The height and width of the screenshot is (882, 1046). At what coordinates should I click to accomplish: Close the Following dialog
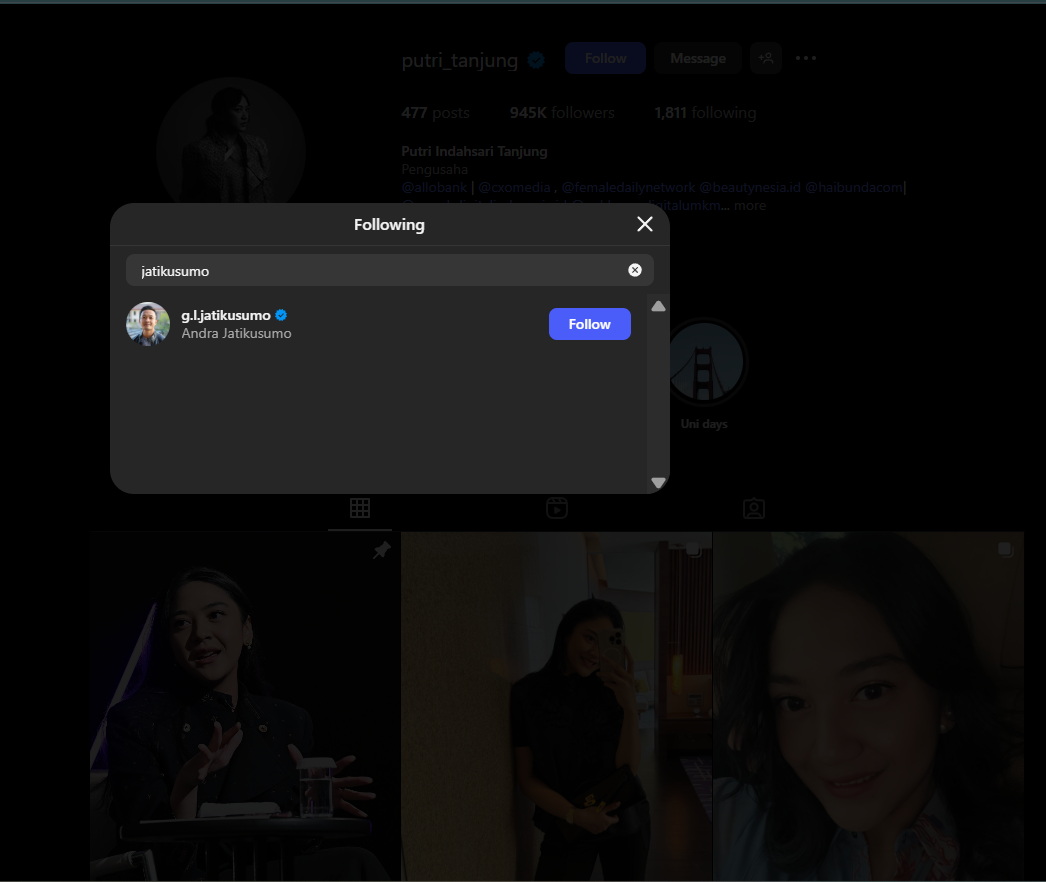pos(645,224)
